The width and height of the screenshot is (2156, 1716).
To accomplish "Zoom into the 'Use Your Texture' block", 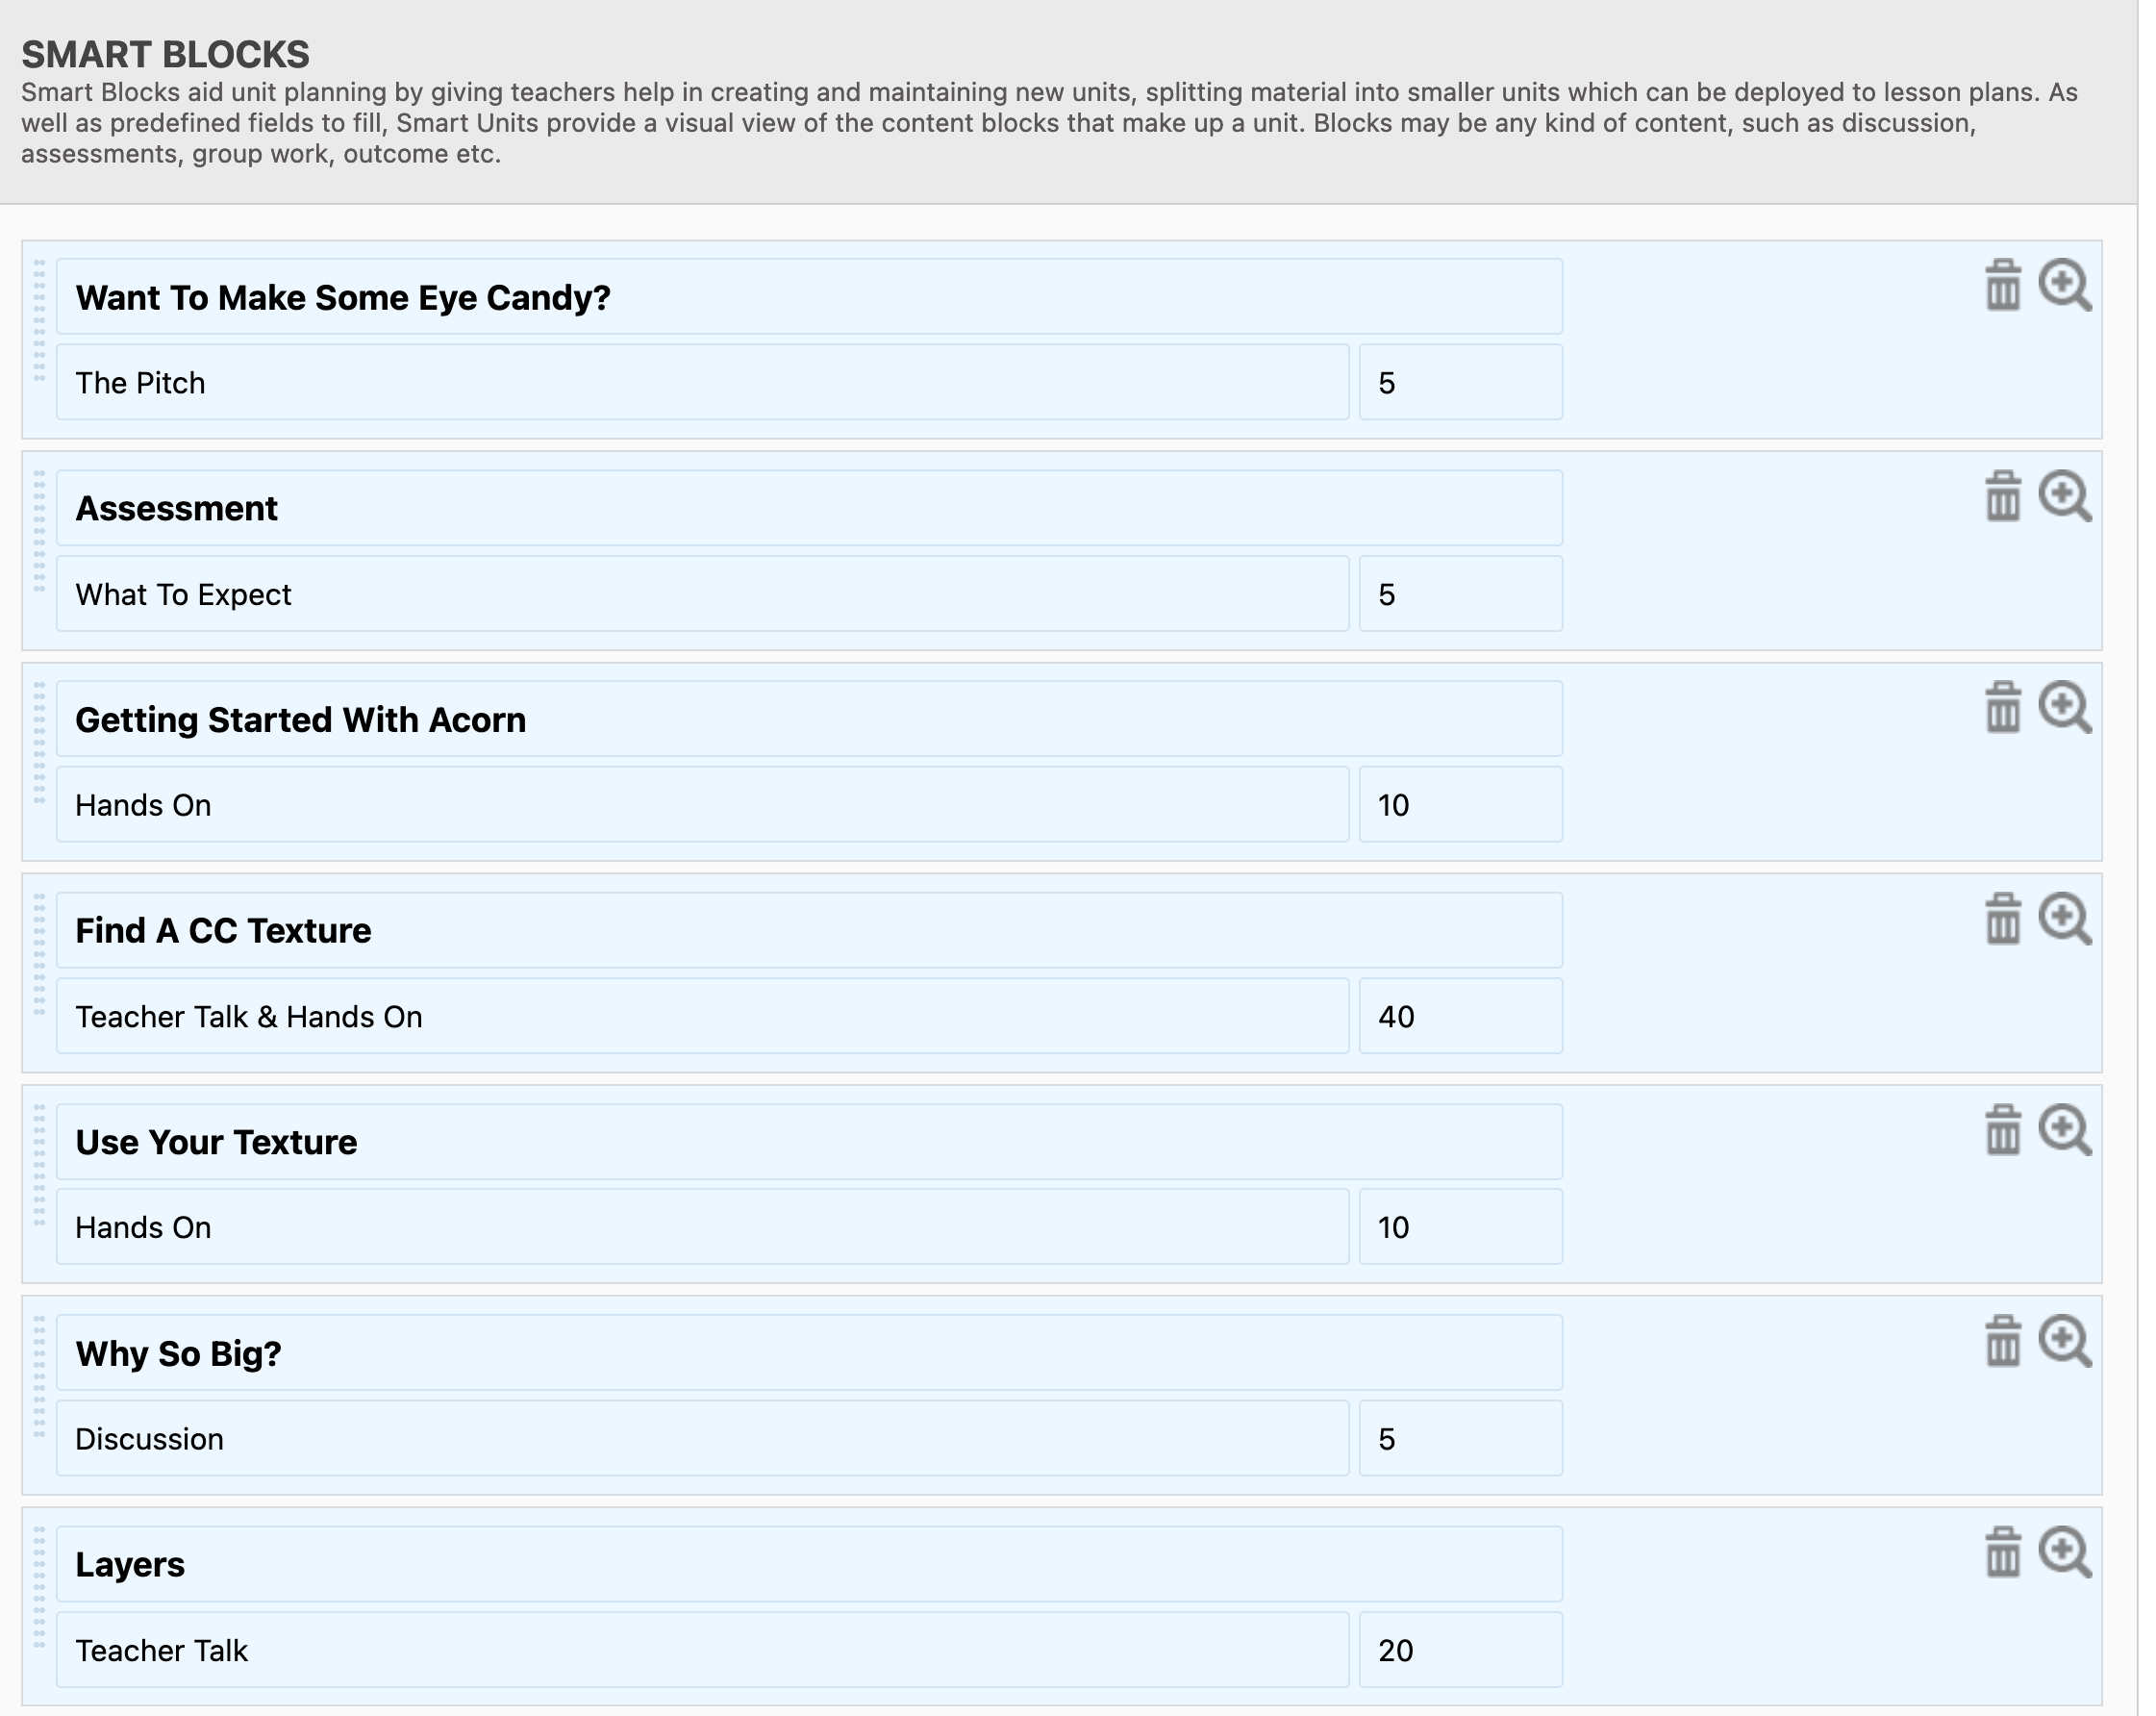I will point(2063,1130).
